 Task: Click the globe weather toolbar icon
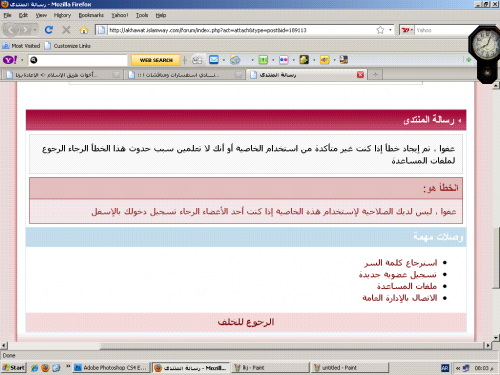coord(235,60)
